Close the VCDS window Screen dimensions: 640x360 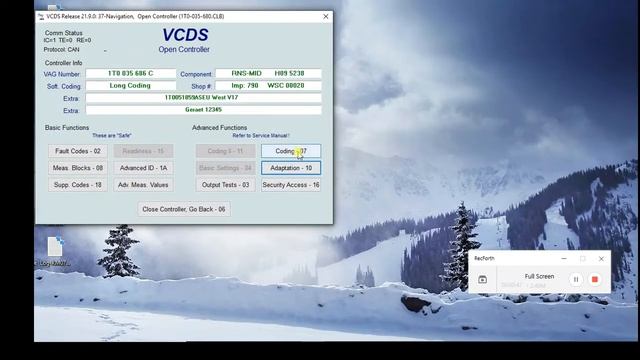[326, 16]
